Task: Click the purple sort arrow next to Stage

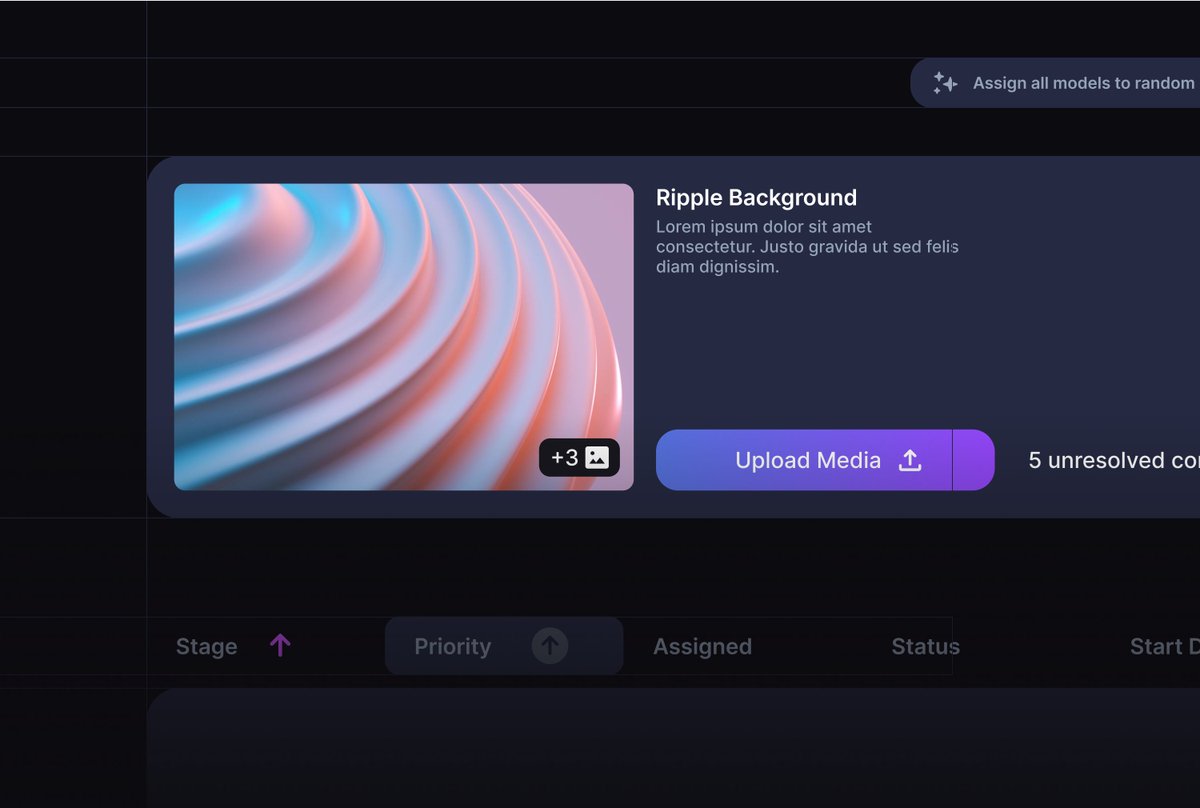Action: pos(280,646)
